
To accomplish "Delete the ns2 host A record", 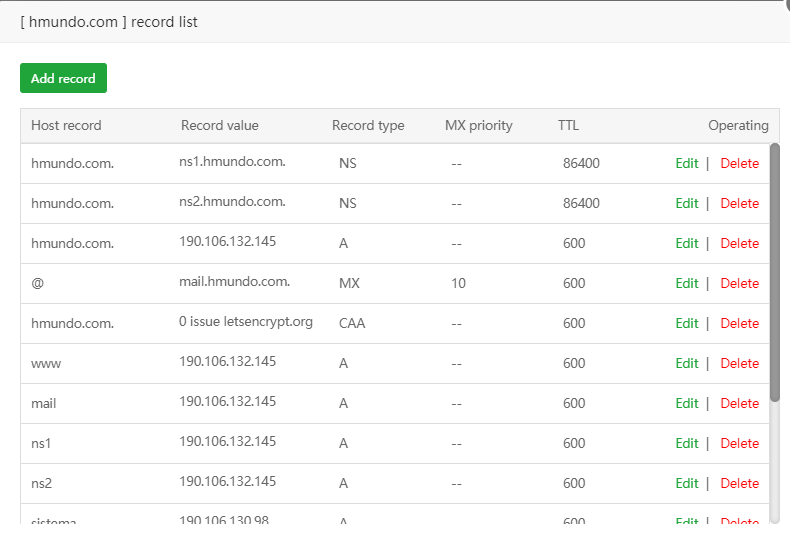I will (x=740, y=483).
